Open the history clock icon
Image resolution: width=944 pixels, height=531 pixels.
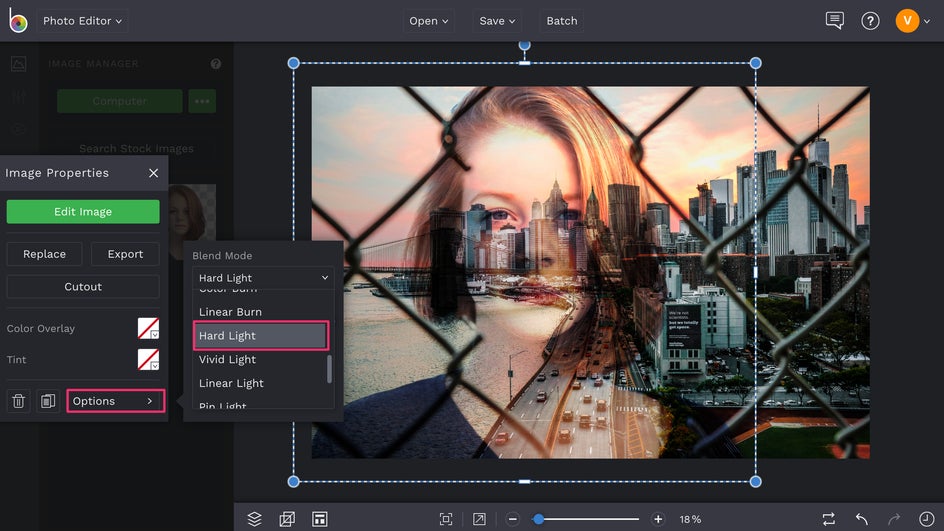click(927, 519)
